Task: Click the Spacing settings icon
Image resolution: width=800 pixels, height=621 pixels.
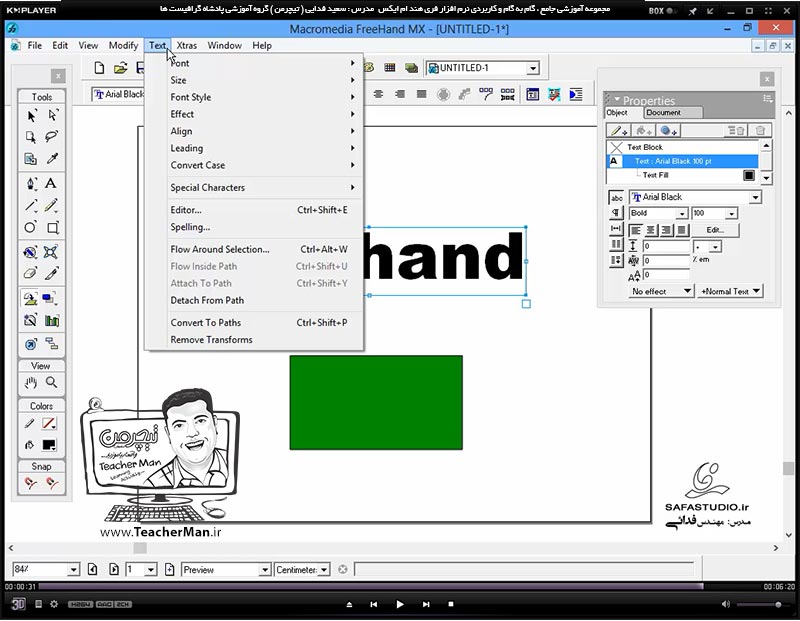Action: click(616, 228)
